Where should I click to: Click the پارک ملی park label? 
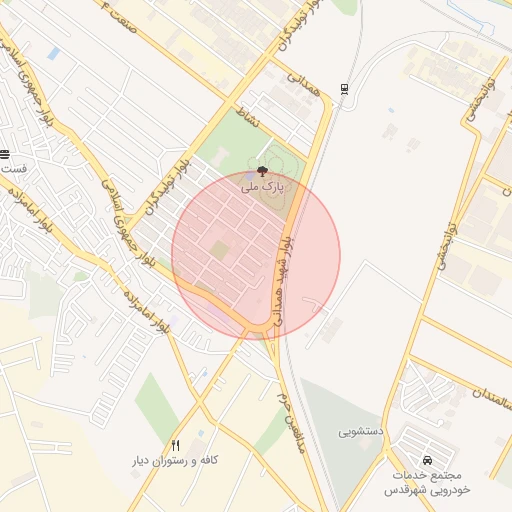coord(263,187)
